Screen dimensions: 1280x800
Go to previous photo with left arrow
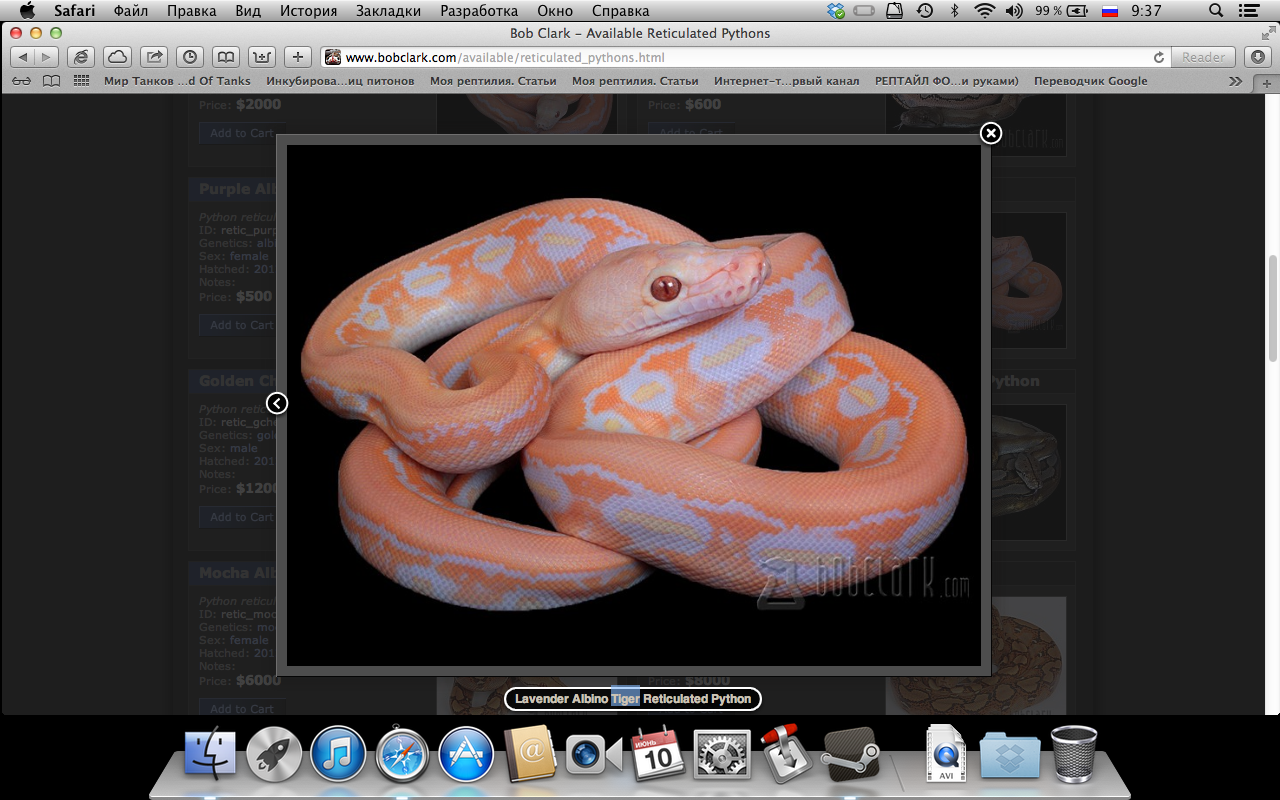coord(277,403)
